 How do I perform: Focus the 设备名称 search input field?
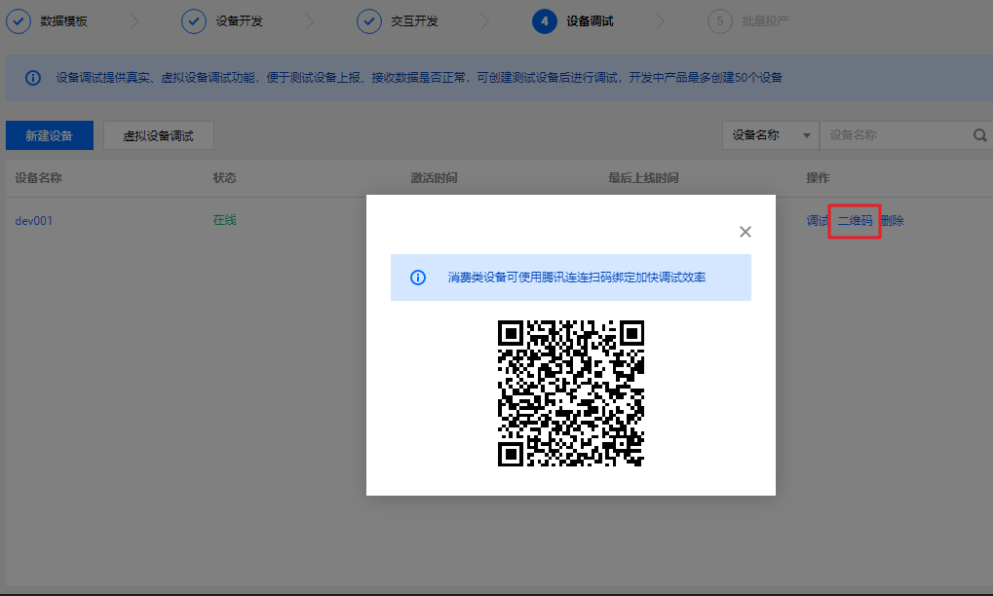(896, 135)
